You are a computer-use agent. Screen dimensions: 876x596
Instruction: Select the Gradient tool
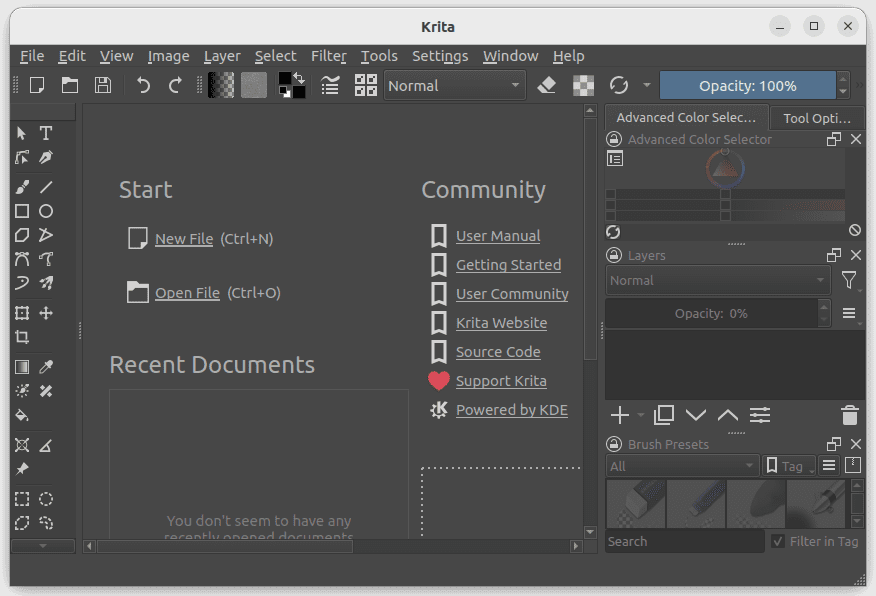22,367
